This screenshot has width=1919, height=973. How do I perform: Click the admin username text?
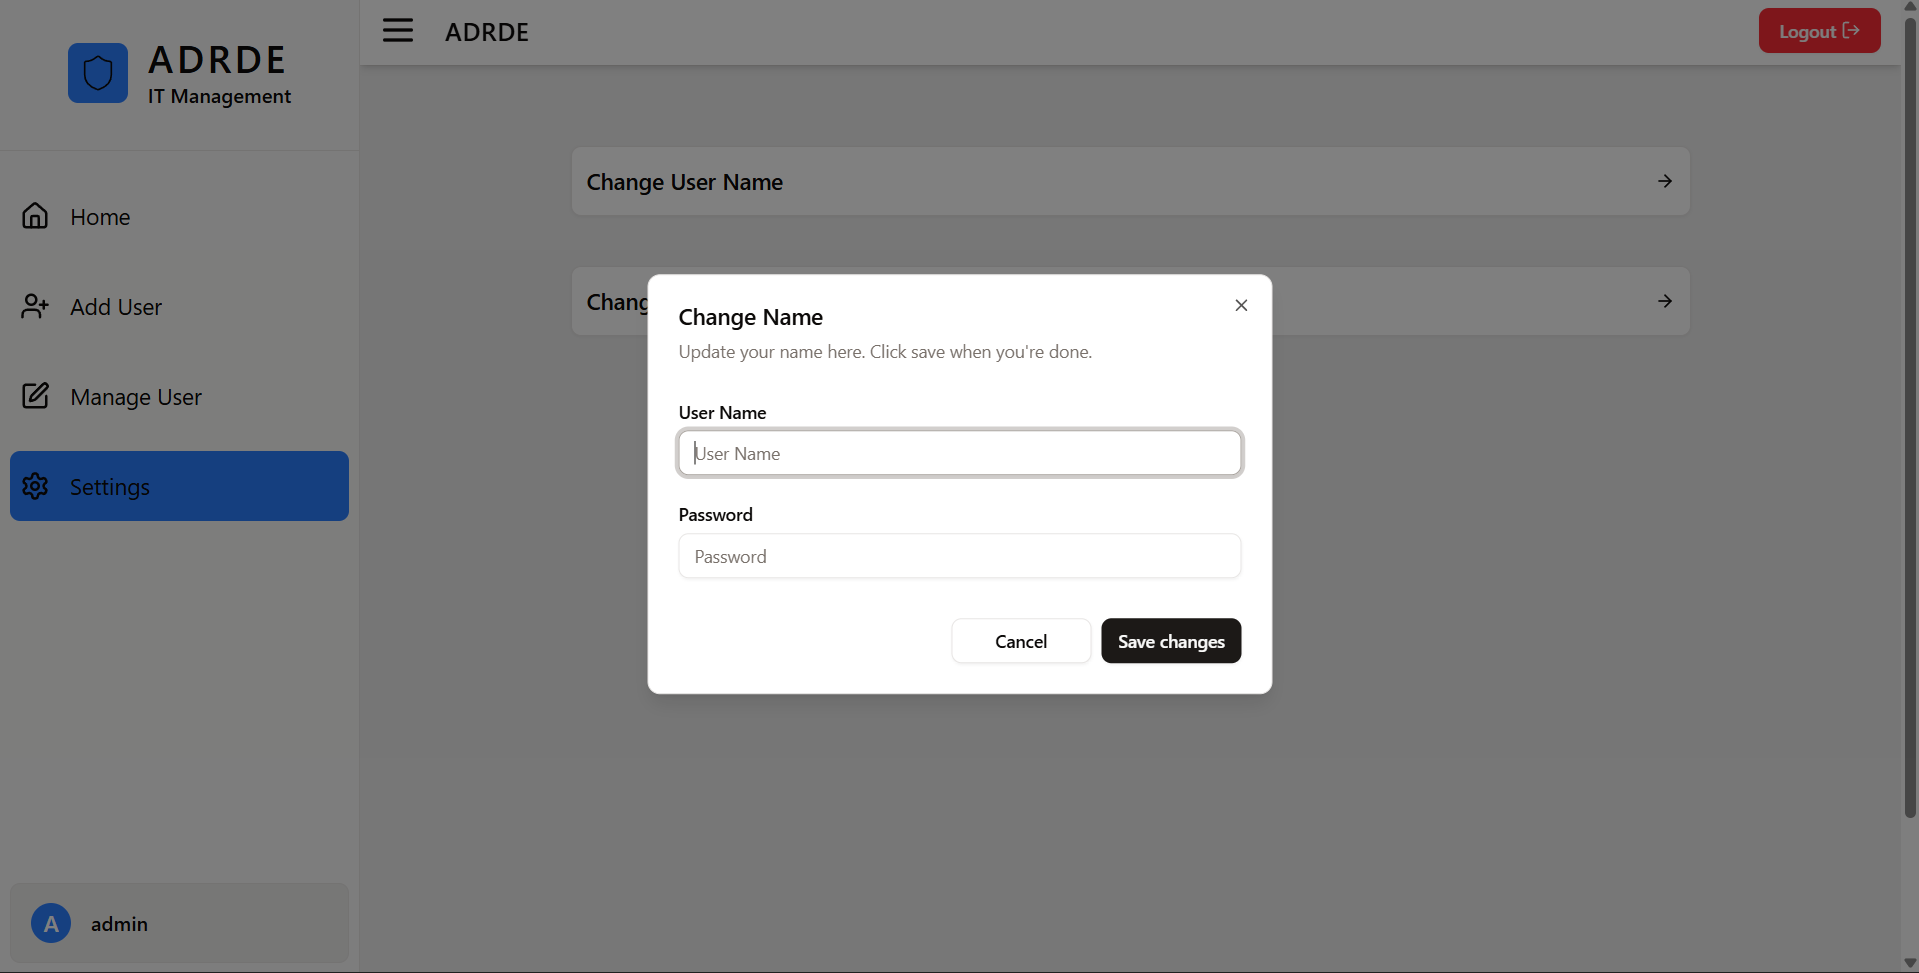tap(118, 923)
